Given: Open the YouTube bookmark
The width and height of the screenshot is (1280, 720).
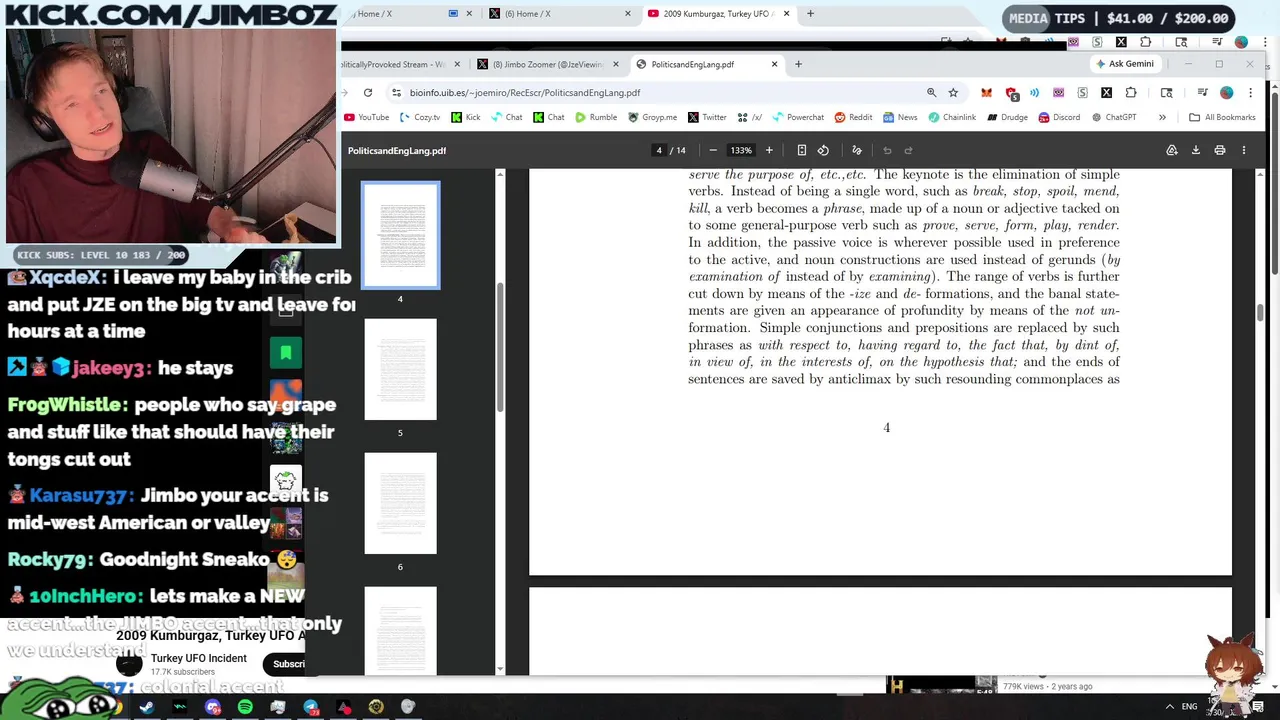Looking at the screenshot, I should 366,118.
